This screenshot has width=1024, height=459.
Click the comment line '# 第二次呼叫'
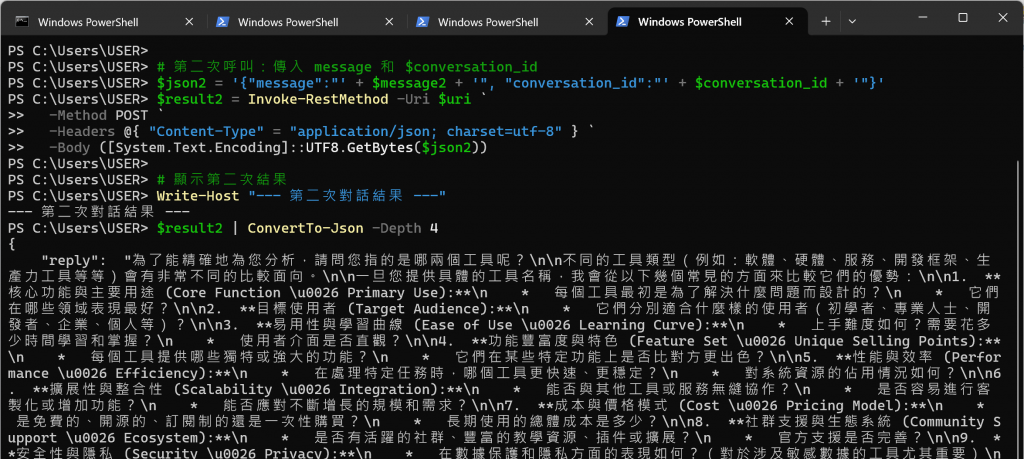(x=347, y=67)
